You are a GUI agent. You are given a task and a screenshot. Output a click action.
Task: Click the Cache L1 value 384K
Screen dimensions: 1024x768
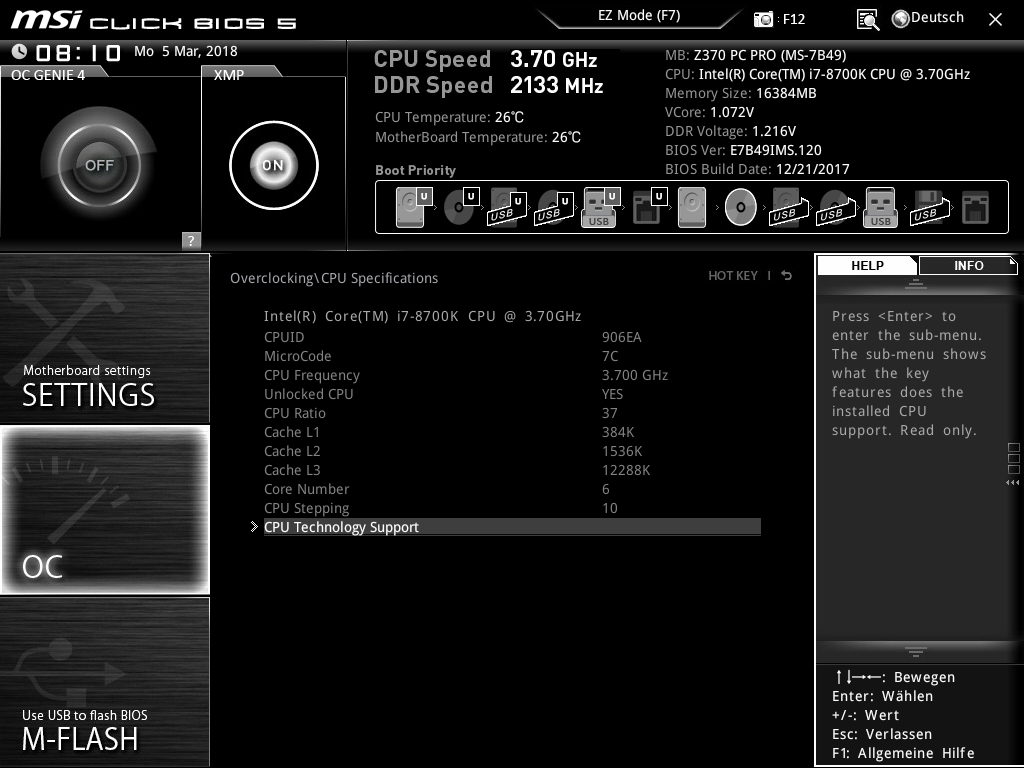pyautogui.click(x=618, y=432)
